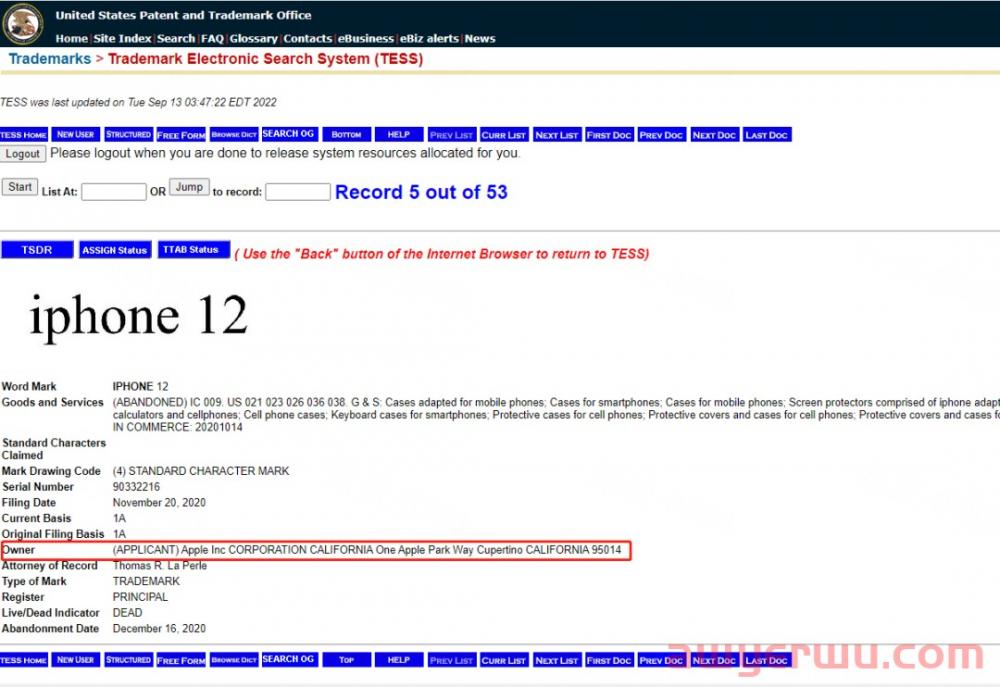Select the Type of Mark value 'TRADEMARK'
Image resolution: width=1000 pixels, height=687 pixels.
tap(146, 581)
